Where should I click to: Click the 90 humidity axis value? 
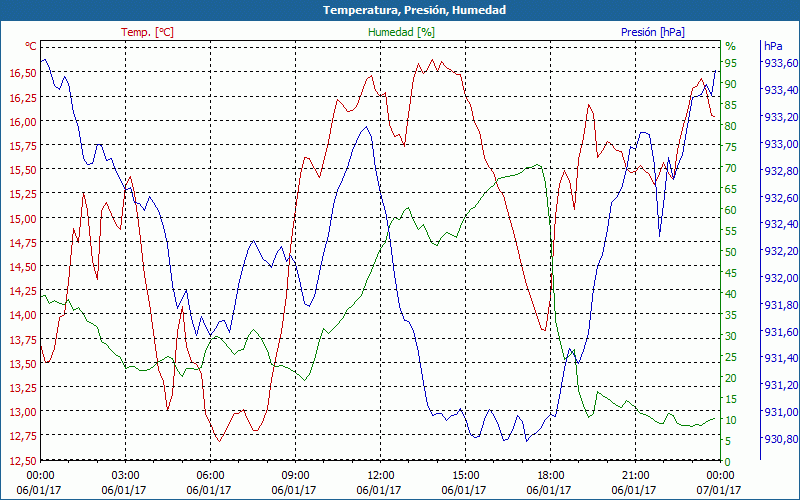pos(731,84)
